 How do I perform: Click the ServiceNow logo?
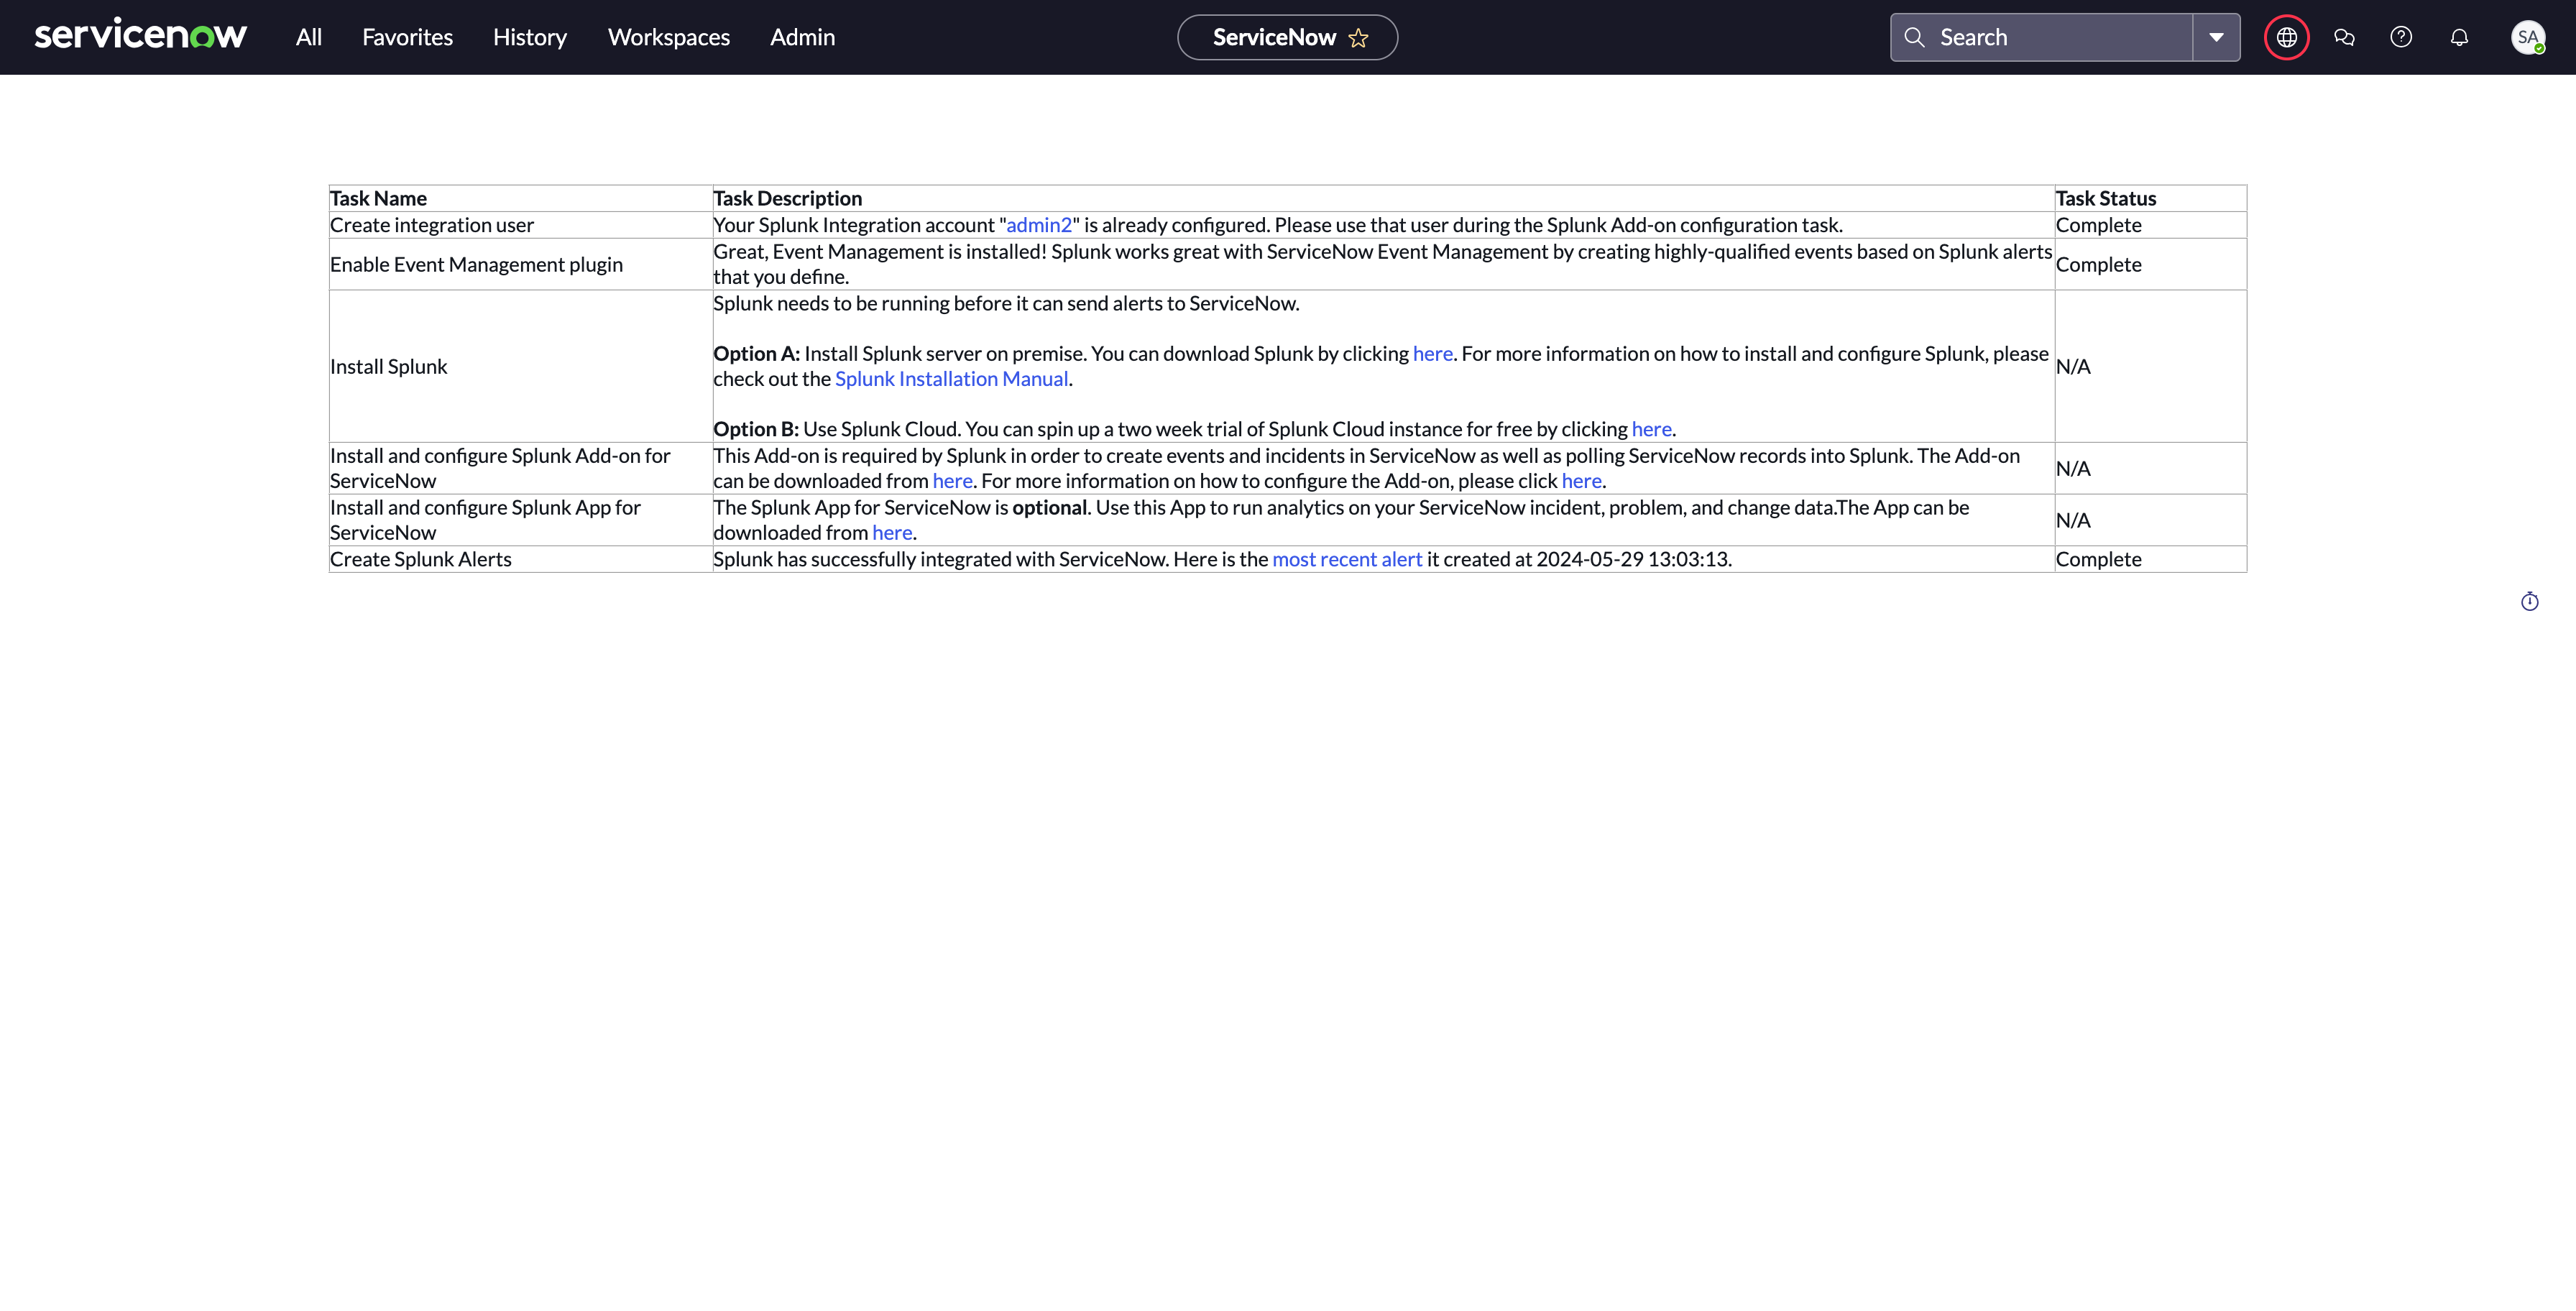coord(140,36)
